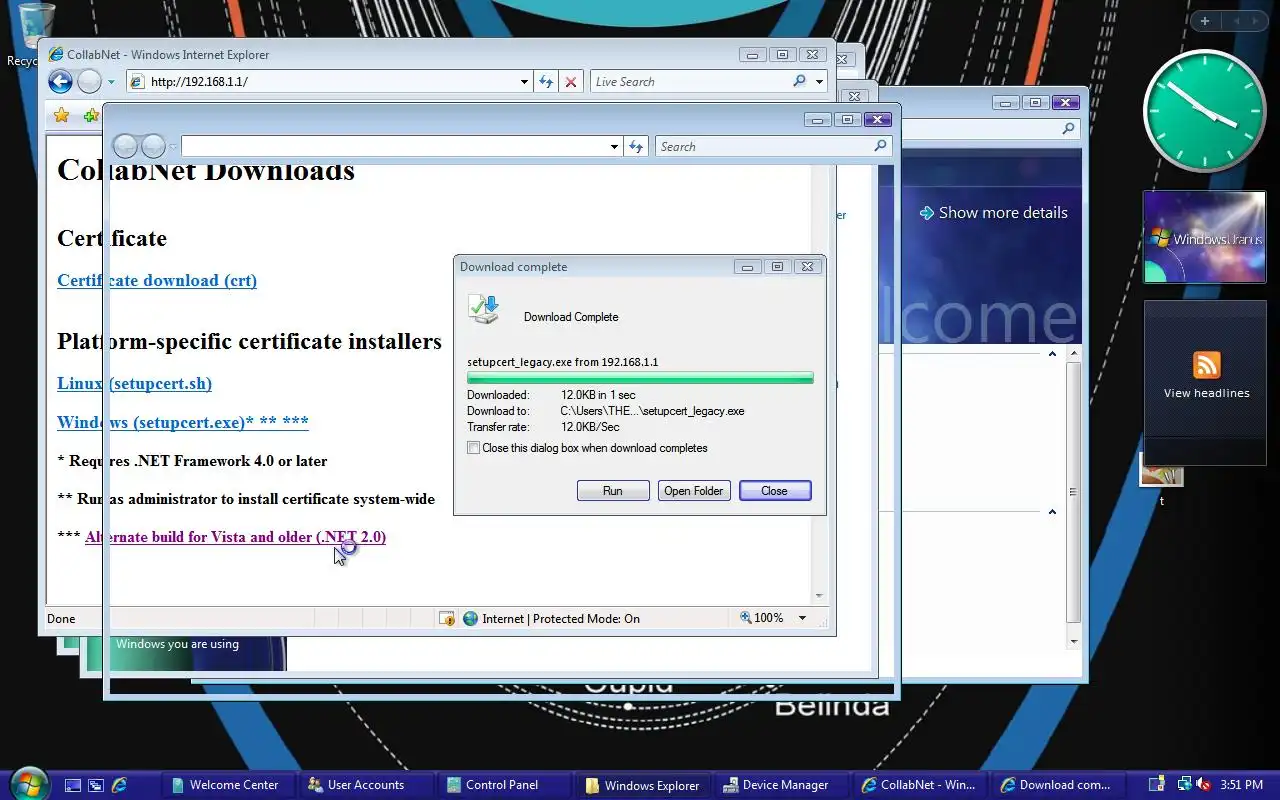The width and height of the screenshot is (1280, 800).
Task: Open Favorites Center star icon in IE
Action: pos(61,116)
